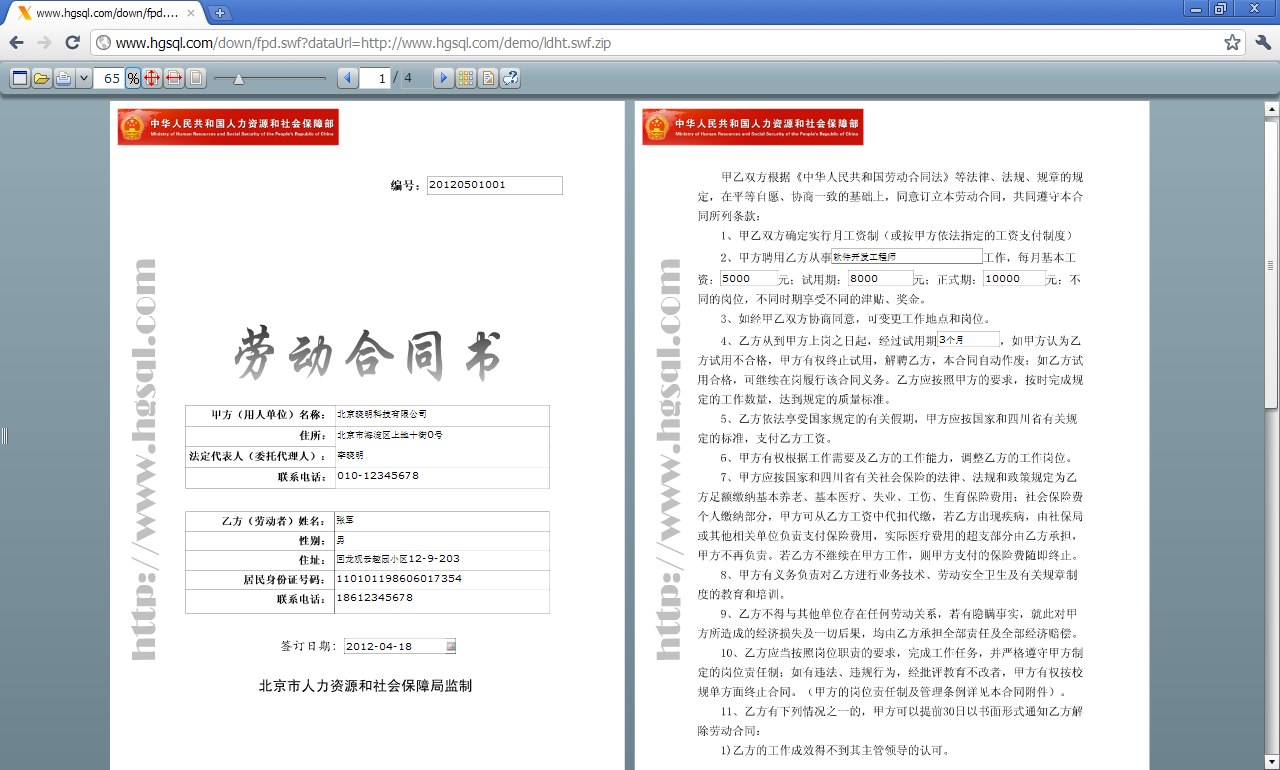Screen dimensions: 1280x770
Task: Open the browser wrench menu
Action: (x=1262, y=42)
